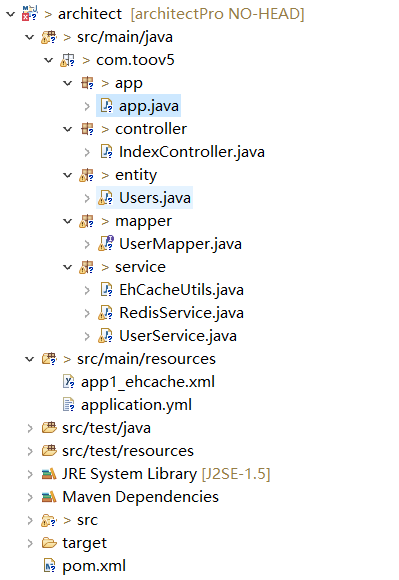The height and width of the screenshot is (580, 399).
Task: Select app.java in the tree
Action: [x=149, y=106]
